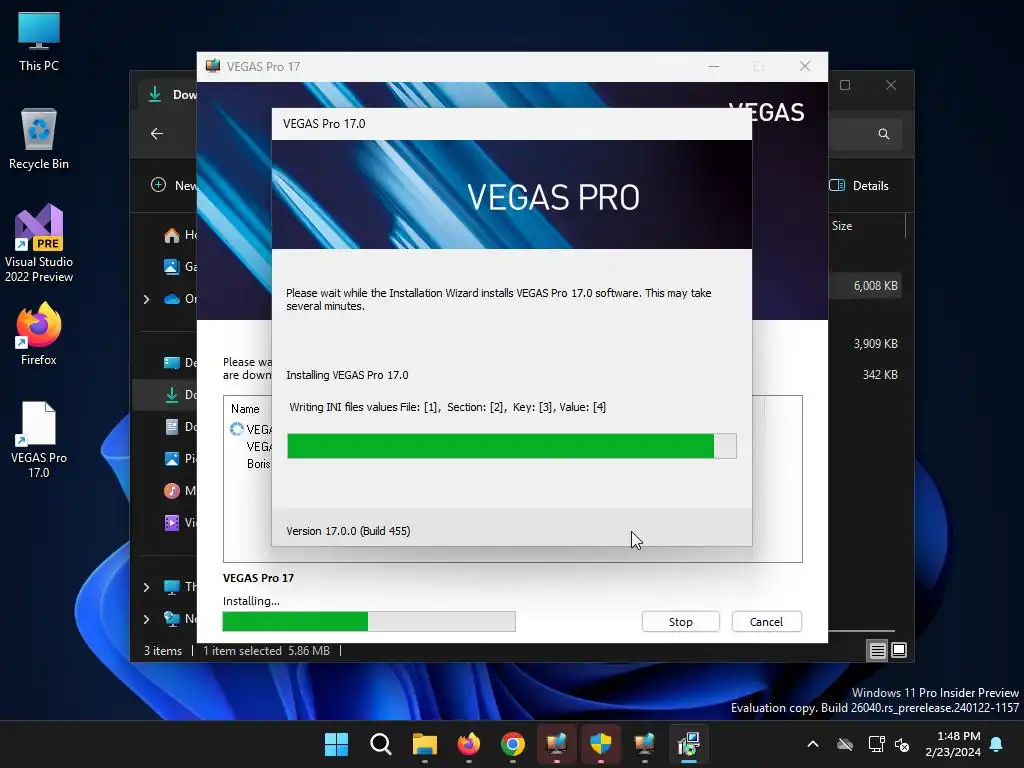Image resolution: width=1024 pixels, height=768 pixels.
Task: Click Cancel in the VEGAS Pro 17 window
Action: tap(766, 622)
